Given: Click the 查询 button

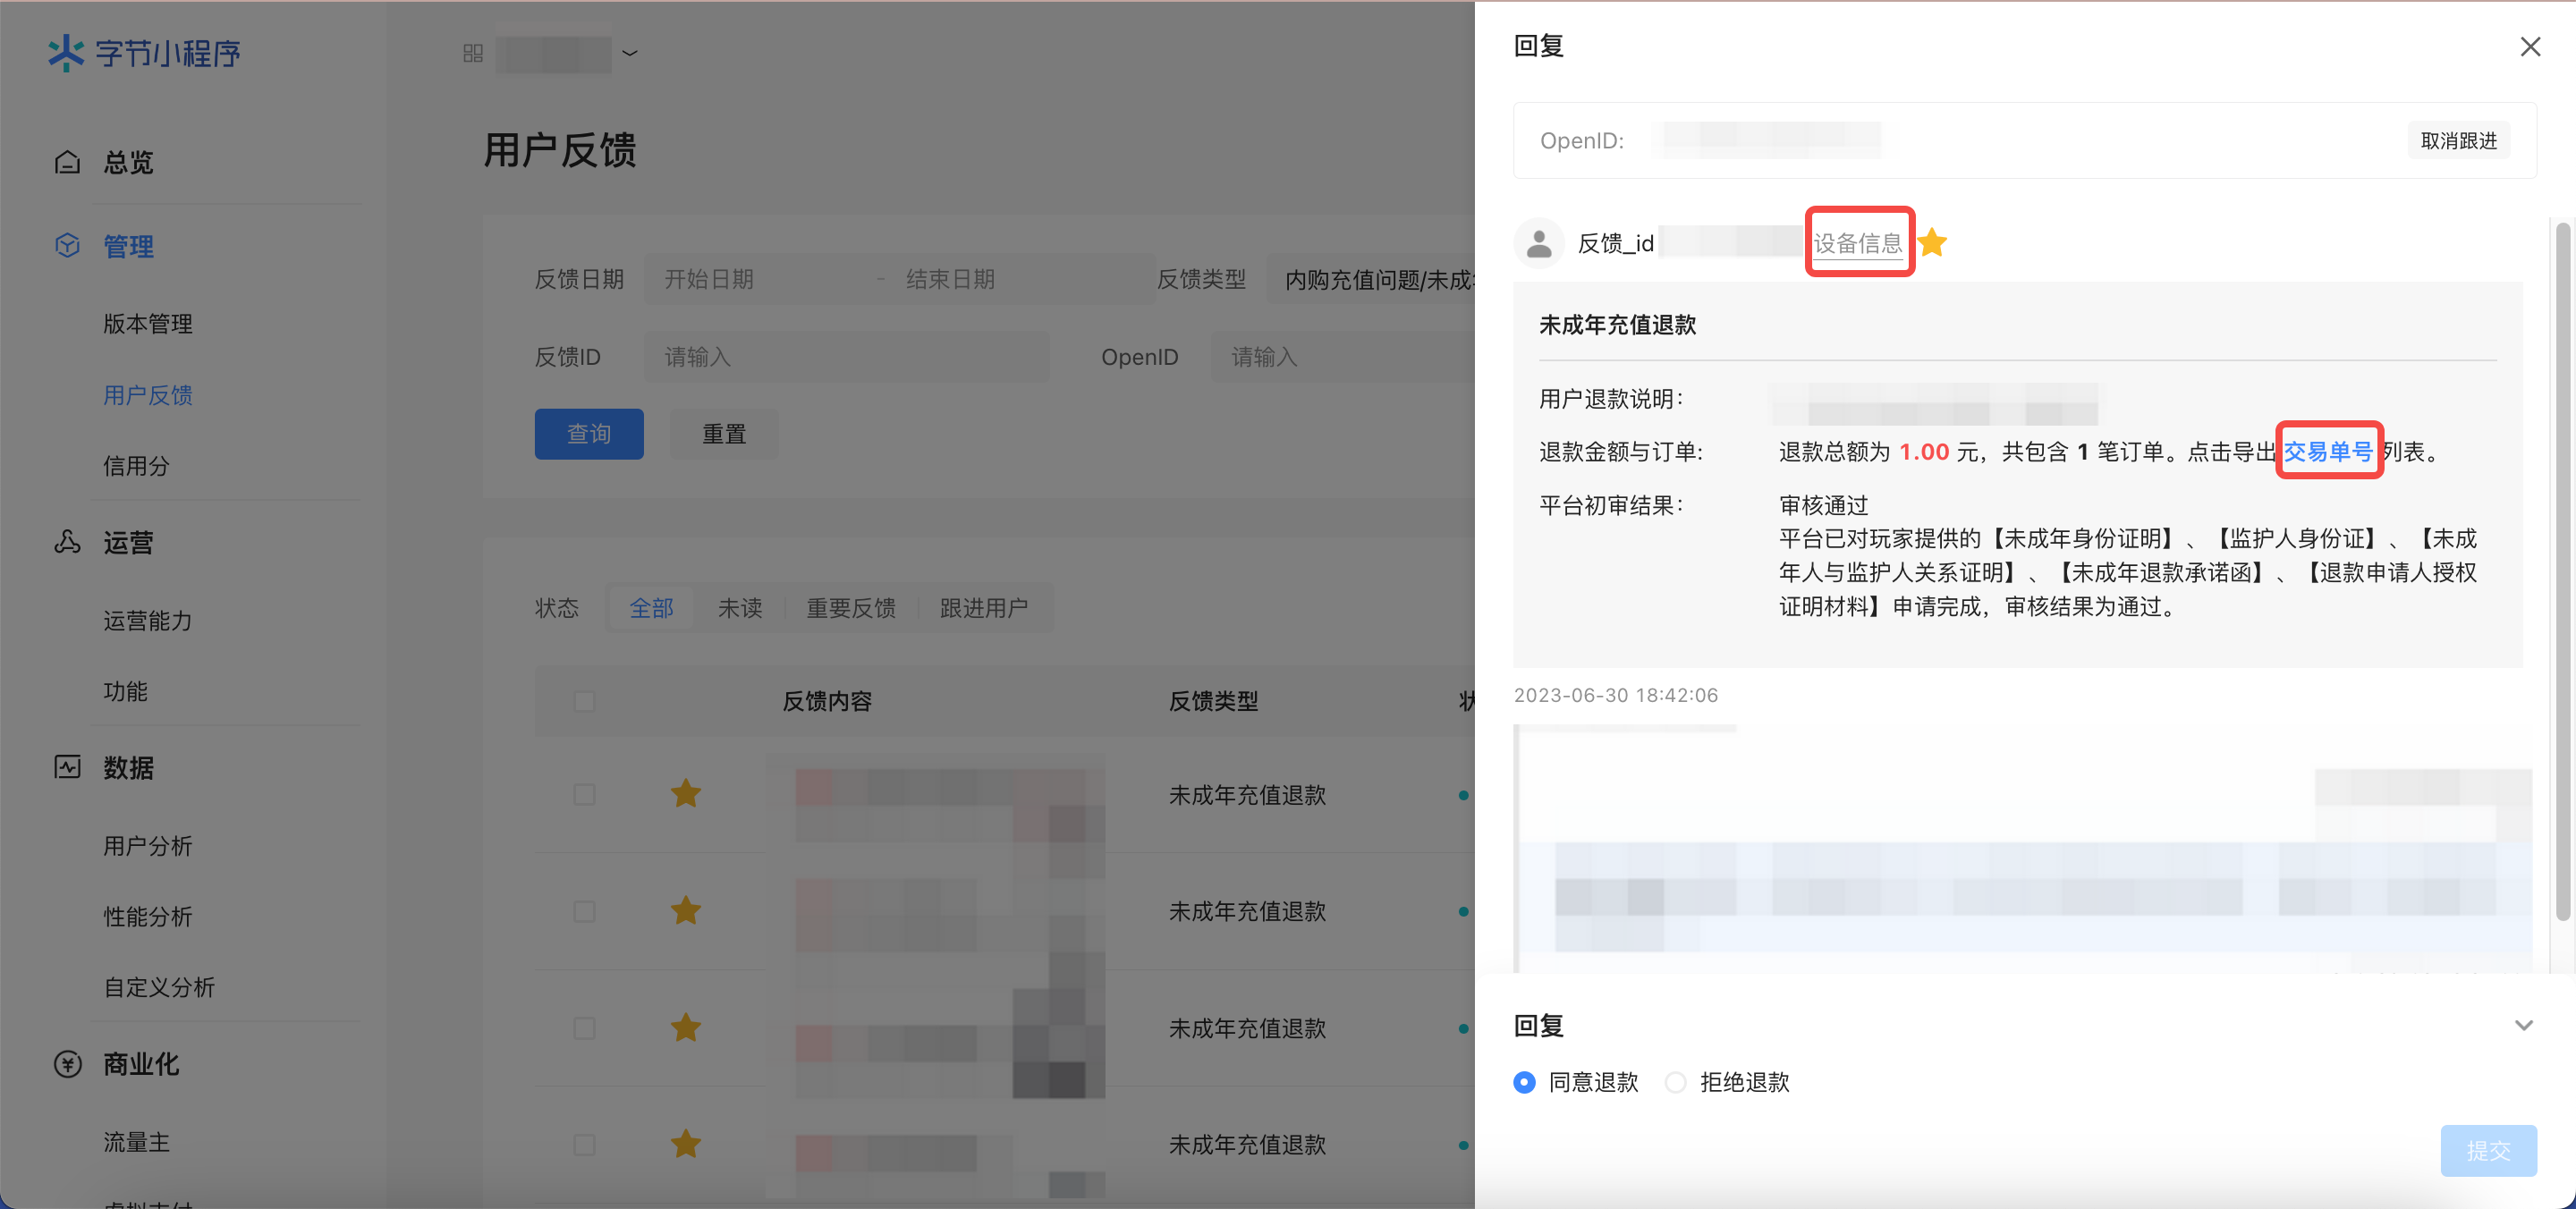Looking at the screenshot, I should 589,434.
